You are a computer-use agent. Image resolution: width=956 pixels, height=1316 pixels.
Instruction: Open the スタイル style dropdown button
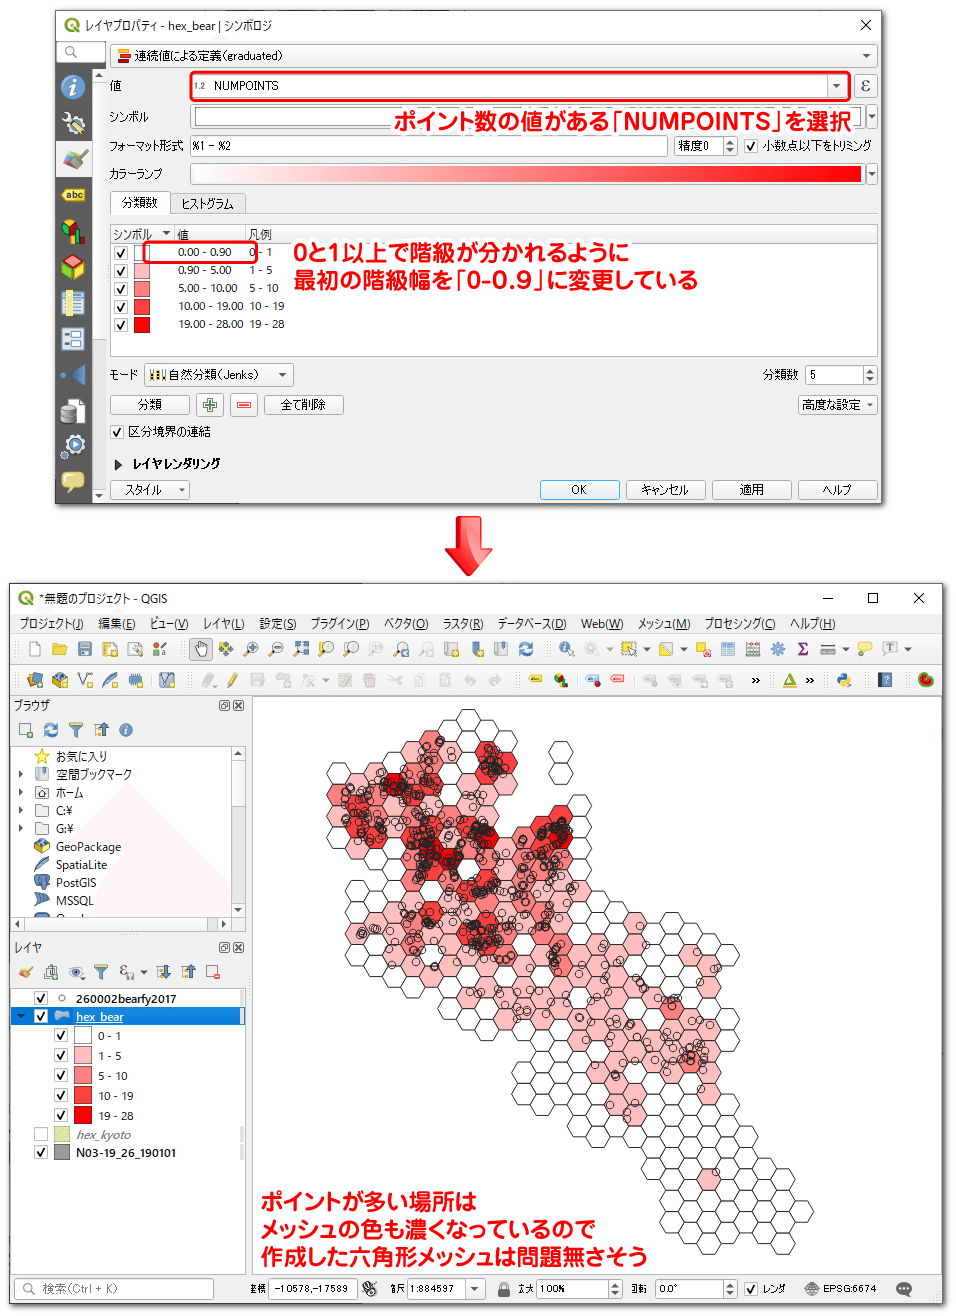pos(149,490)
